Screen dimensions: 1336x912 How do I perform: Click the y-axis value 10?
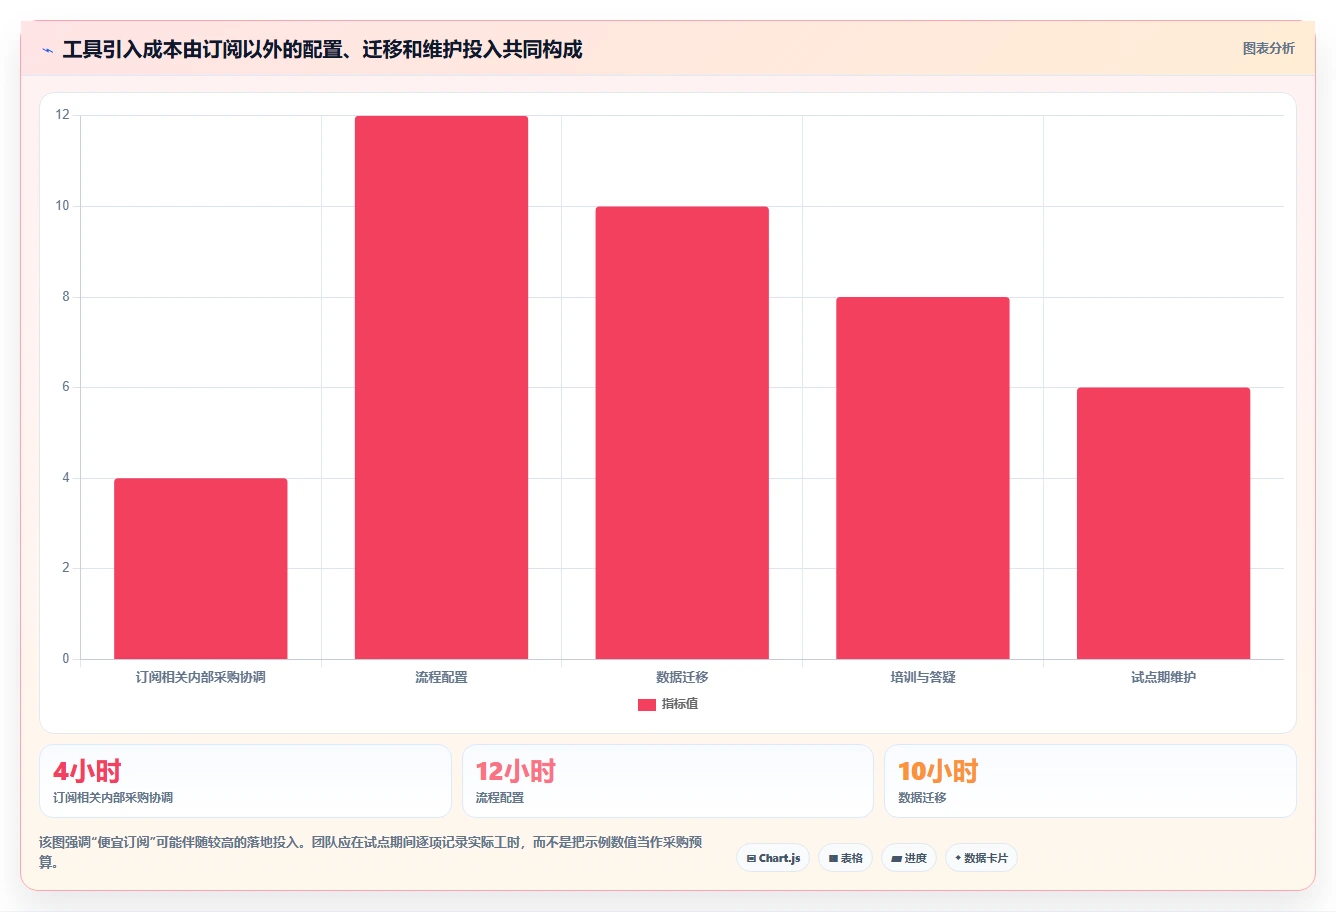click(x=63, y=206)
